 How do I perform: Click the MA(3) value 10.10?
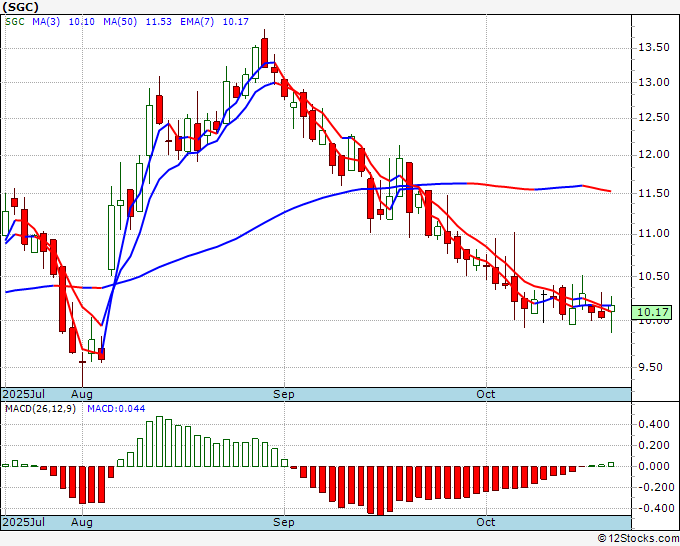[82, 22]
